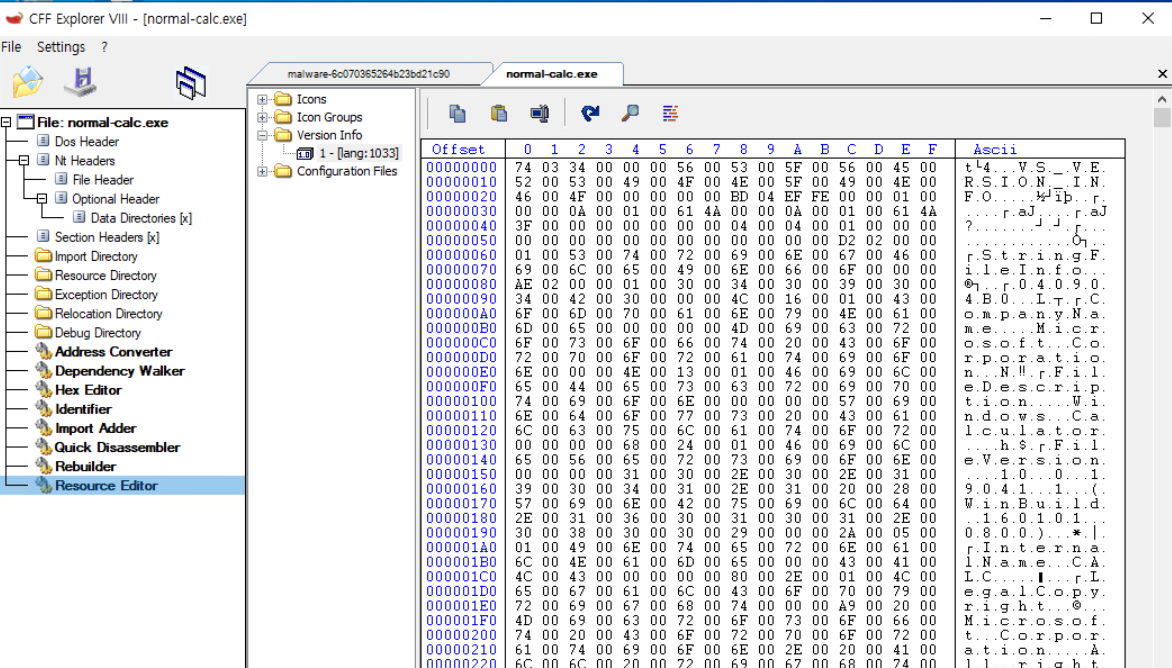Click the Open file folder icon
Image resolution: width=1172 pixels, height=668 pixels.
point(28,81)
